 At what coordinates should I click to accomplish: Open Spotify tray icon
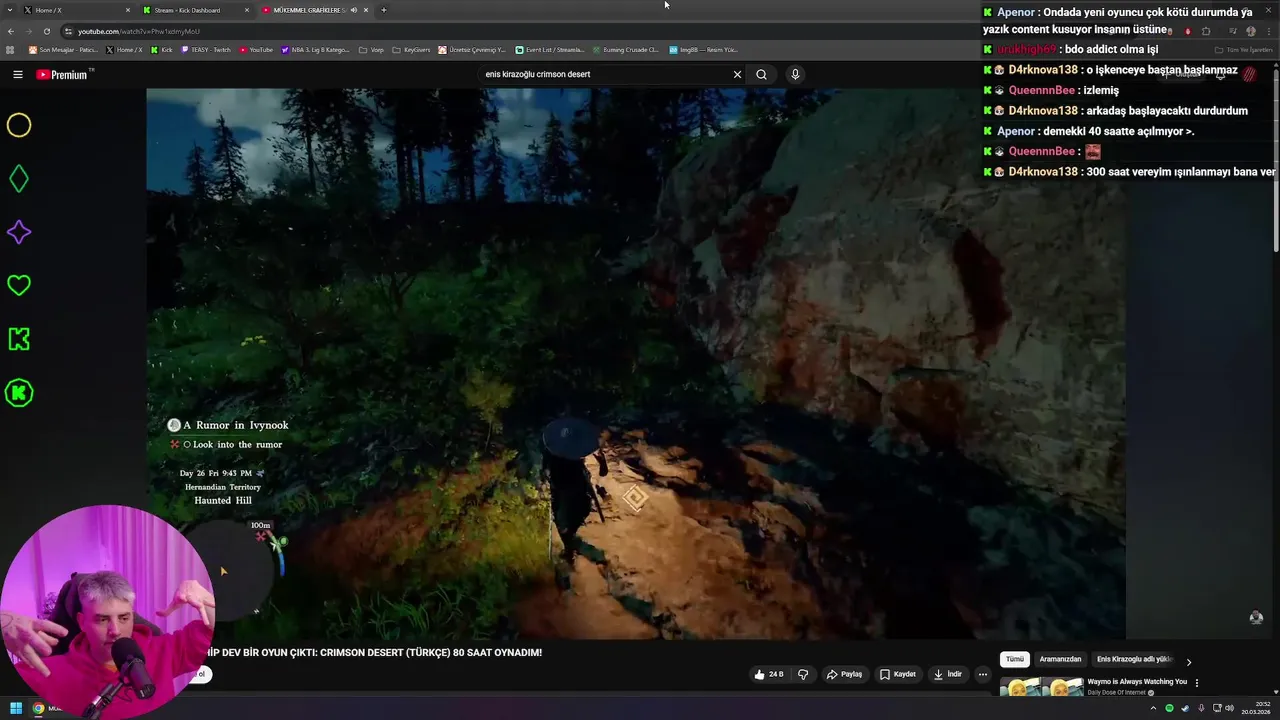1169,708
